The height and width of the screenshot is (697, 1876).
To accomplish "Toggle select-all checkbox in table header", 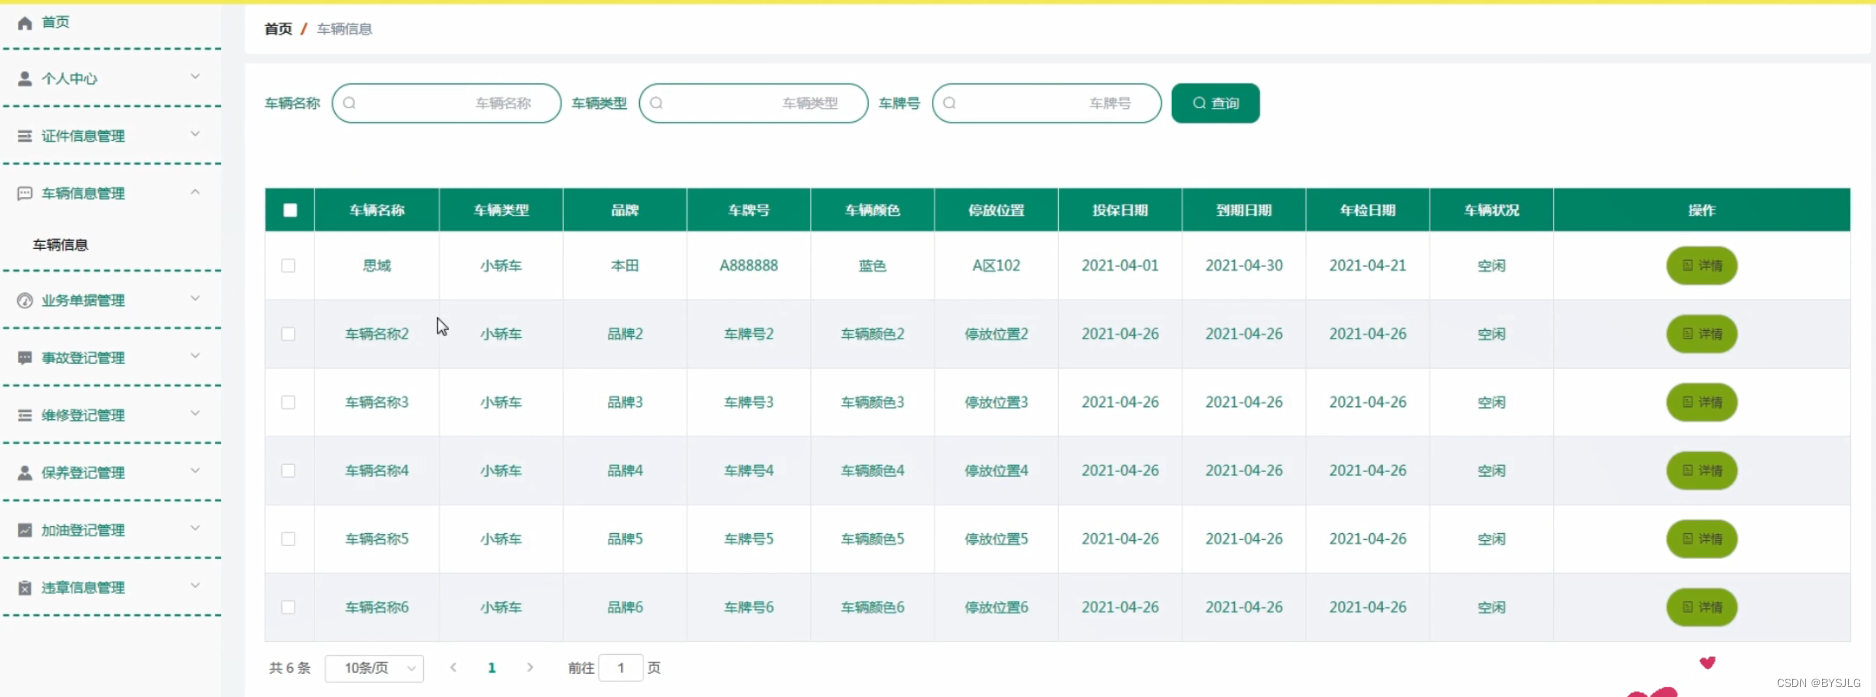I will (x=290, y=210).
